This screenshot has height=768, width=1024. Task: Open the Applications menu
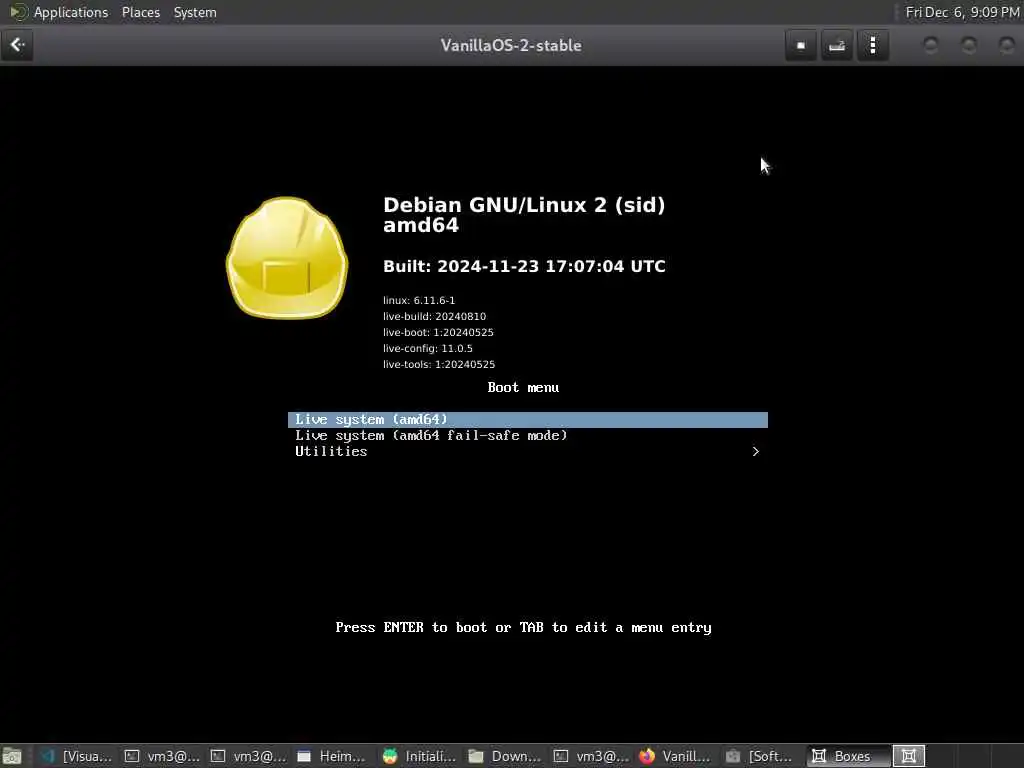[71, 12]
